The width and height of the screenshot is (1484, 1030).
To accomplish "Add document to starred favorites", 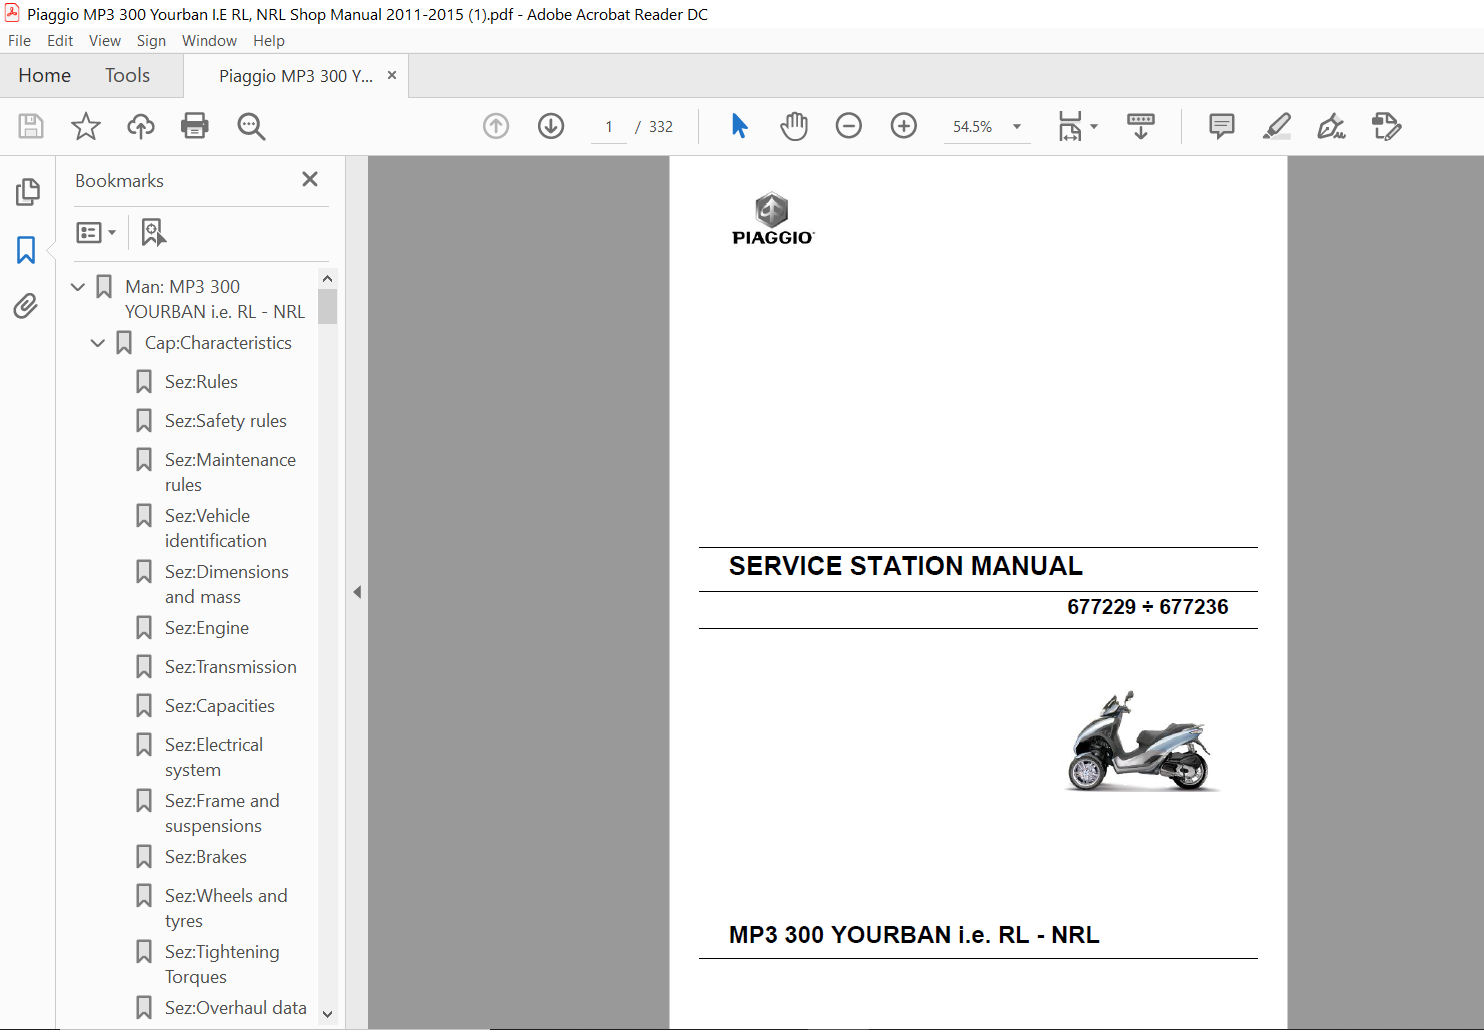I will tap(86, 126).
